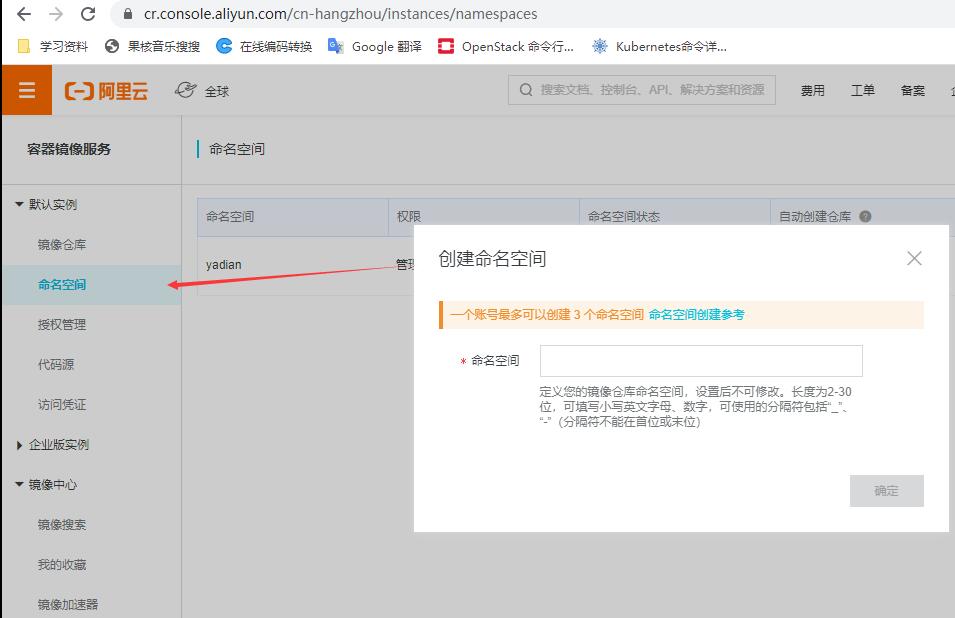The height and width of the screenshot is (618, 955).
Task: Open the 果核音乐搜搜 bookmark
Action: click(153, 46)
